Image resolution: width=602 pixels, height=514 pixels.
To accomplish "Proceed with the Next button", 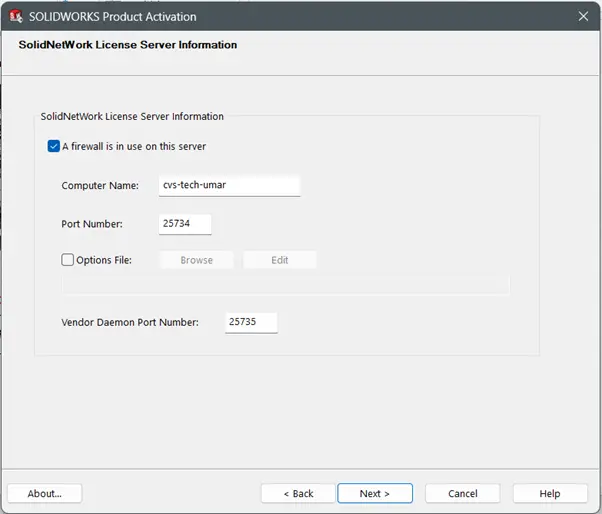I will click(x=375, y=493).
